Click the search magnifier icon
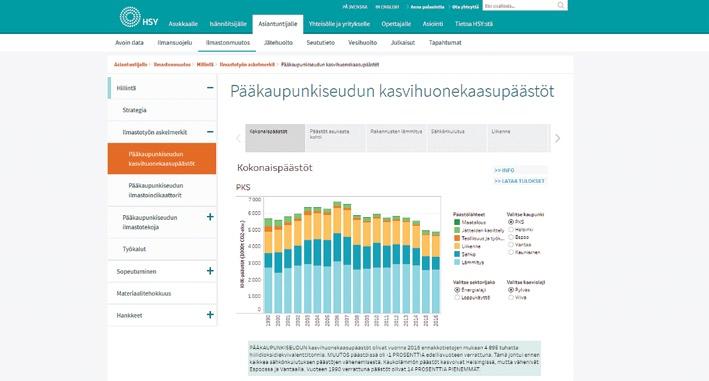Screen dimensions: 709x381 (x=561, y=5)
